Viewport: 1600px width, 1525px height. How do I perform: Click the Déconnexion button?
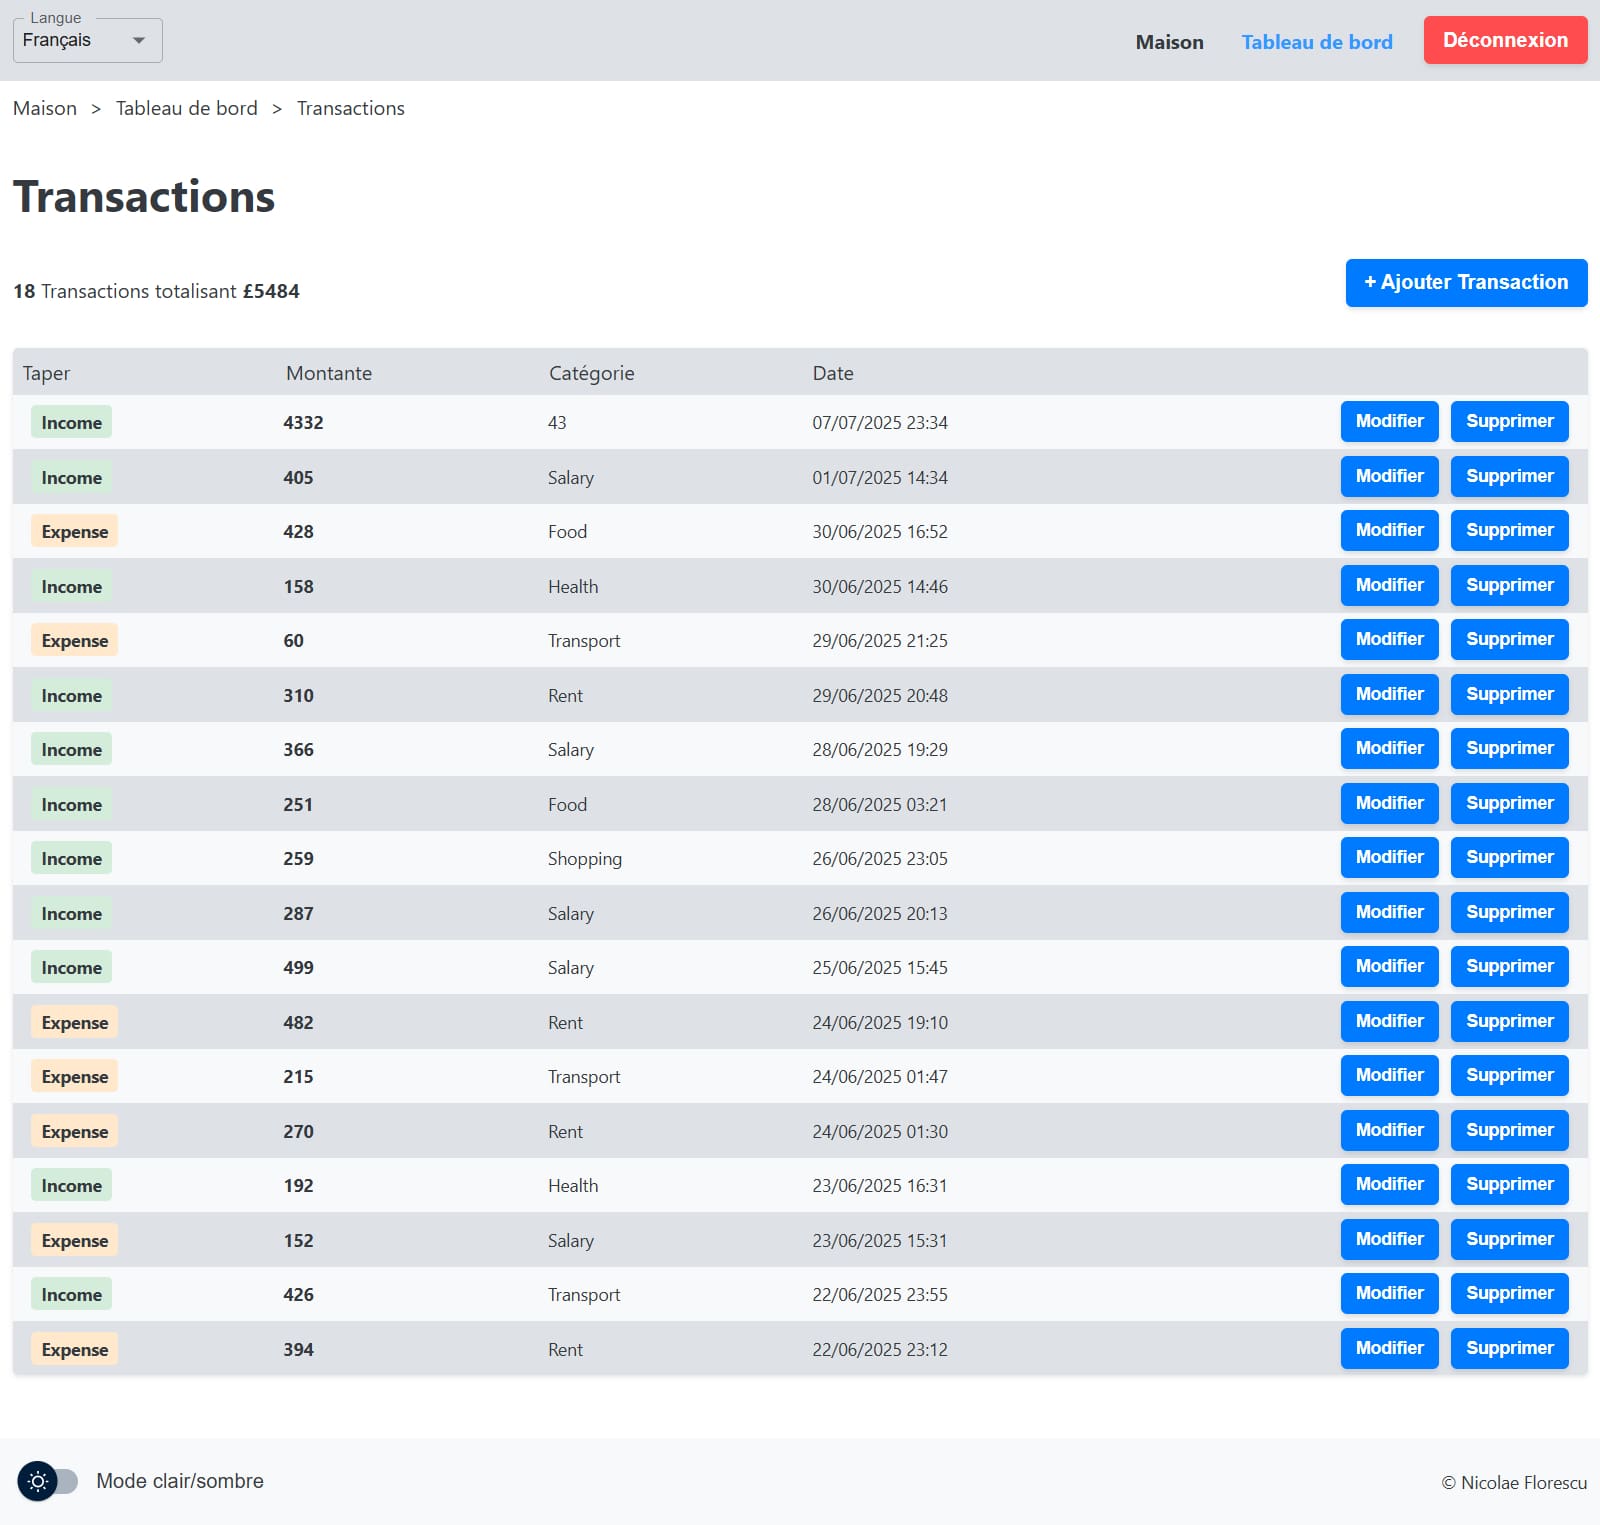pyautogui.click(x=1505, y=41)
